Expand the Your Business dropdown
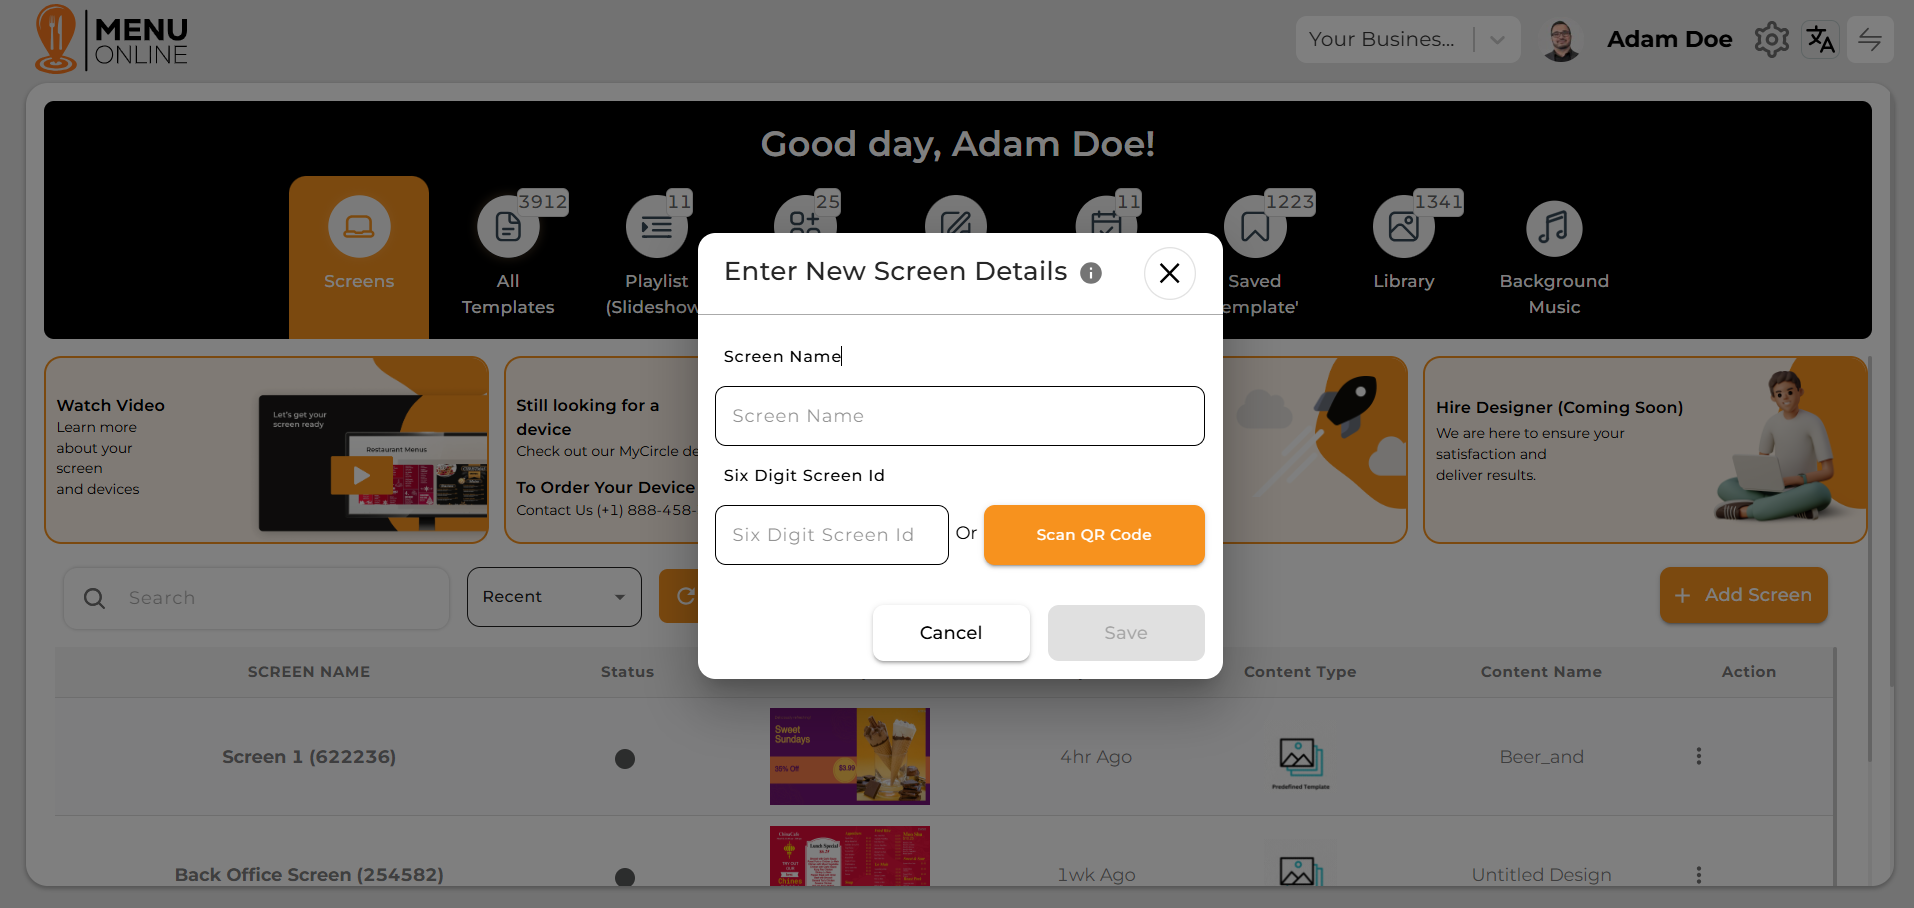Viewport: 1914px width, 908px height. [x=1497, y=40]
